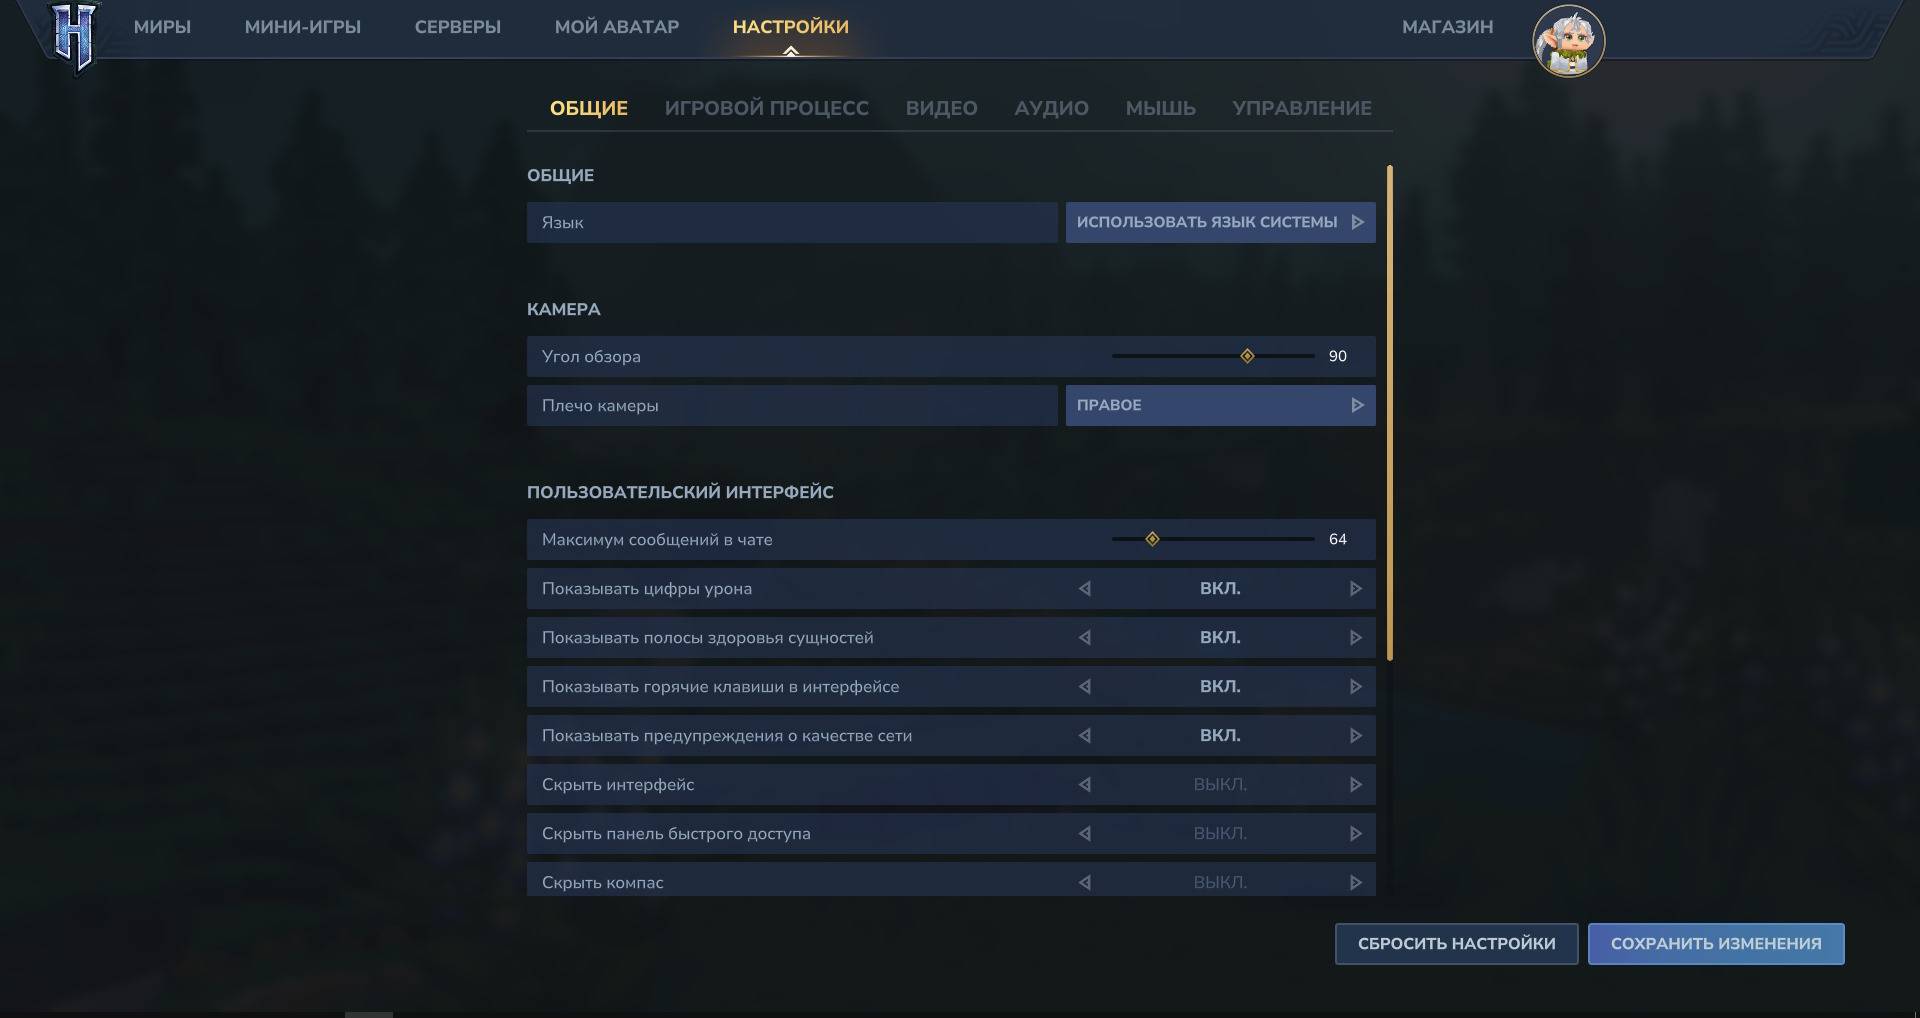Viewport: 1920px width, 1018px height.
Task: Open the Серверы menu item
Action: coord(457,27)
